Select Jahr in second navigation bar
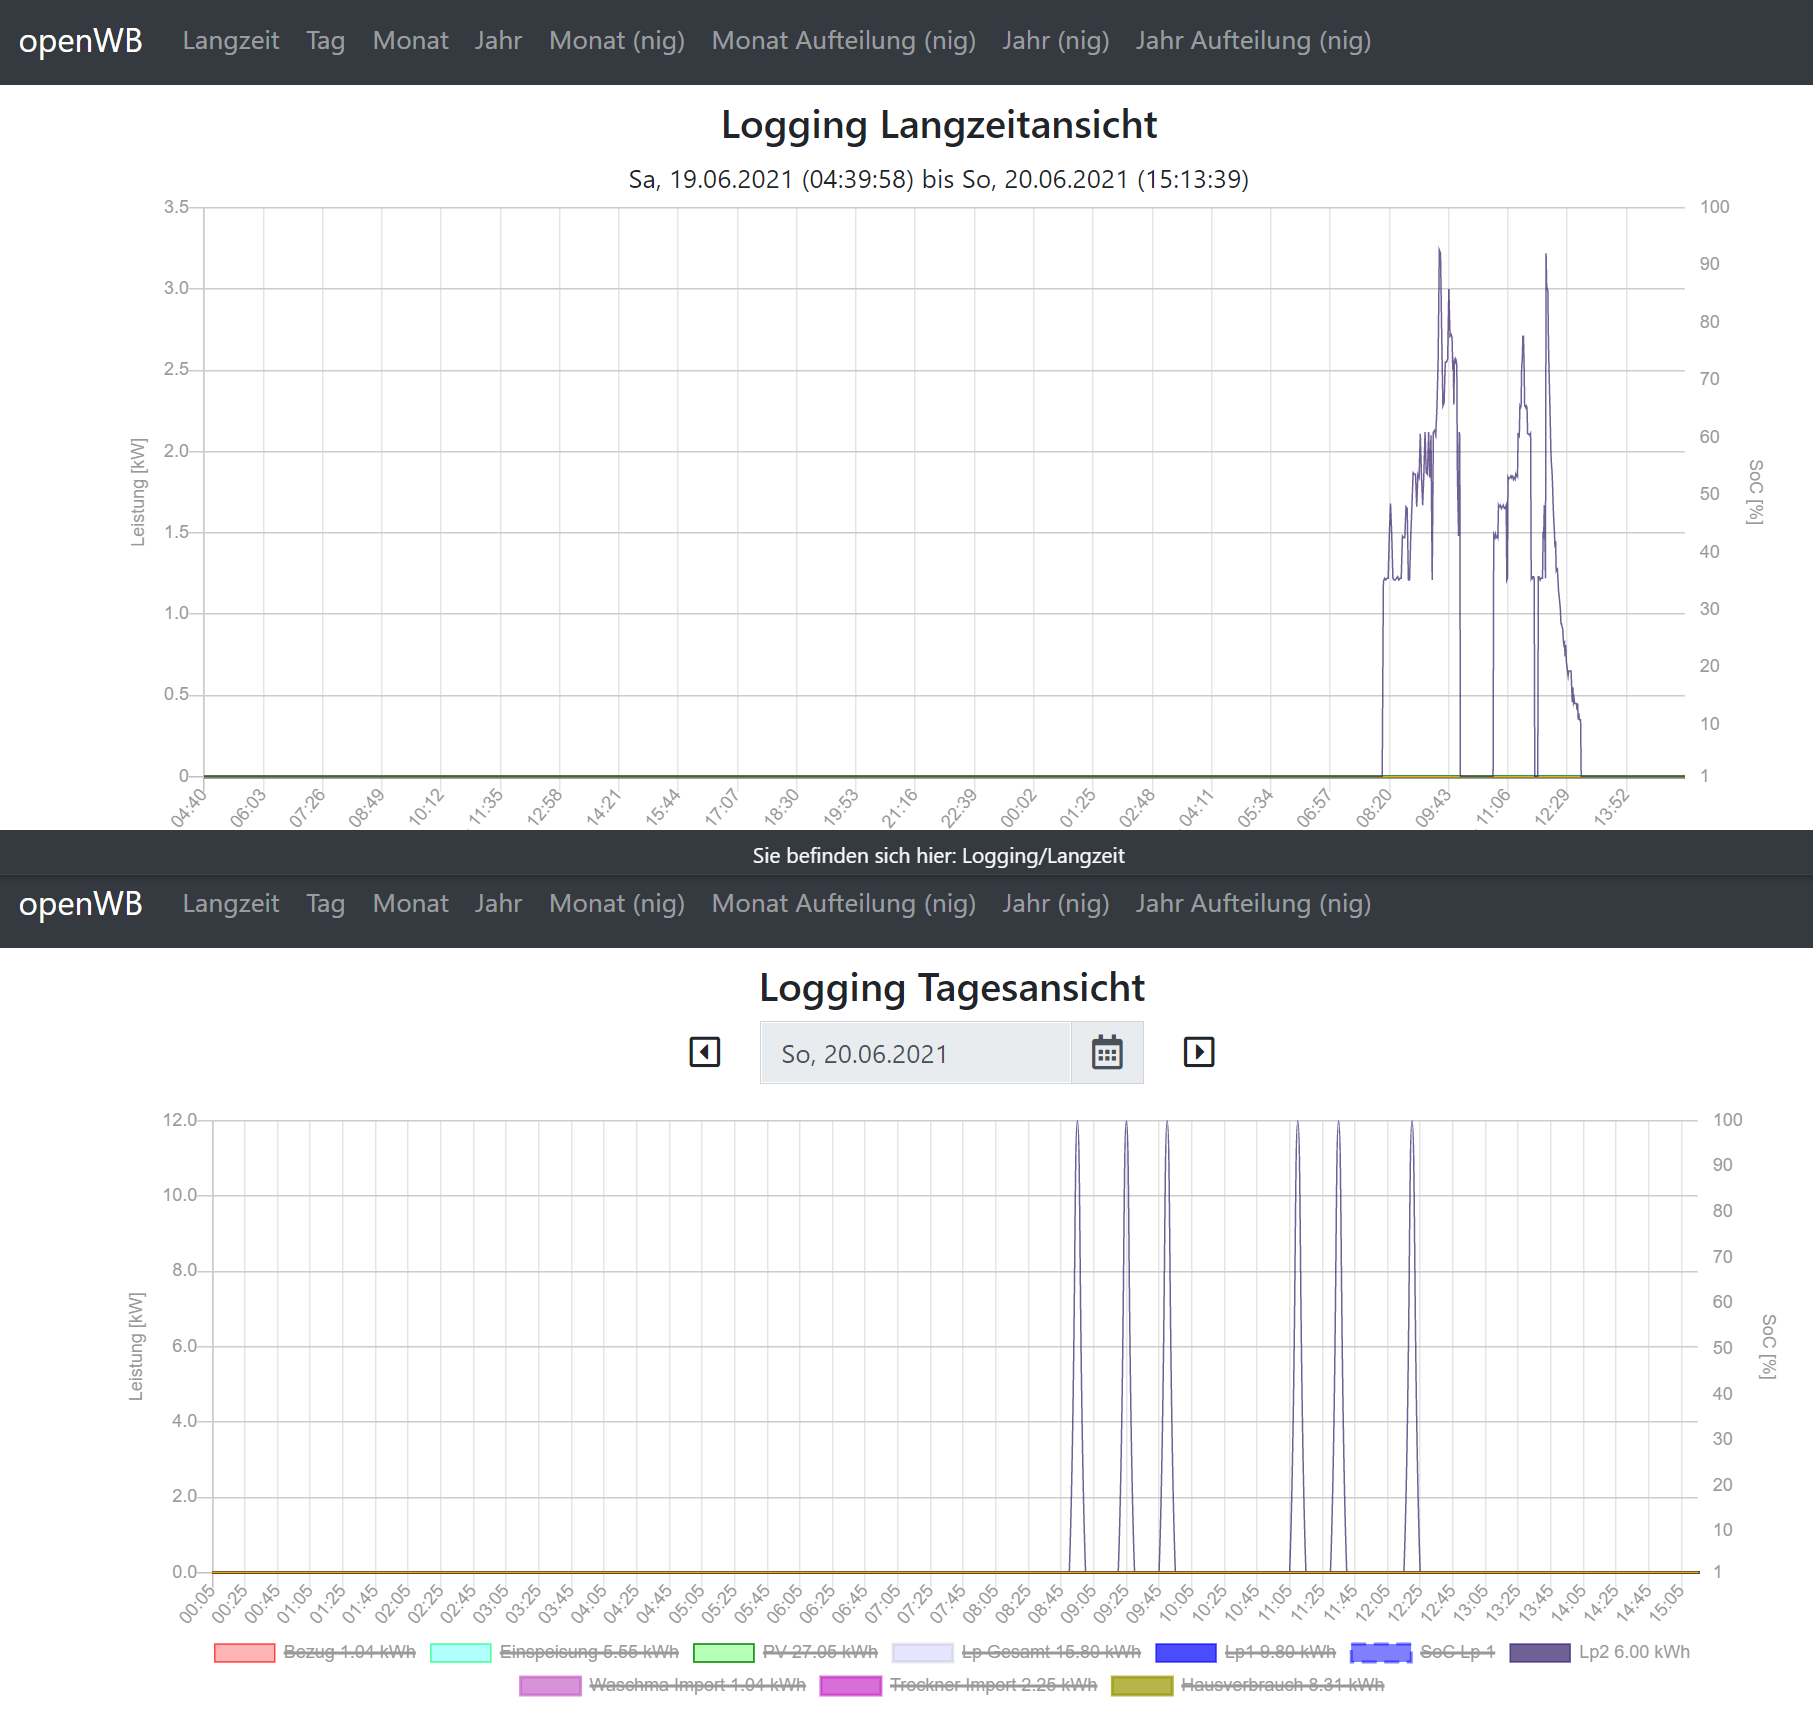1813x1727 pixels. pyautogui.click(x=498, y=904)
